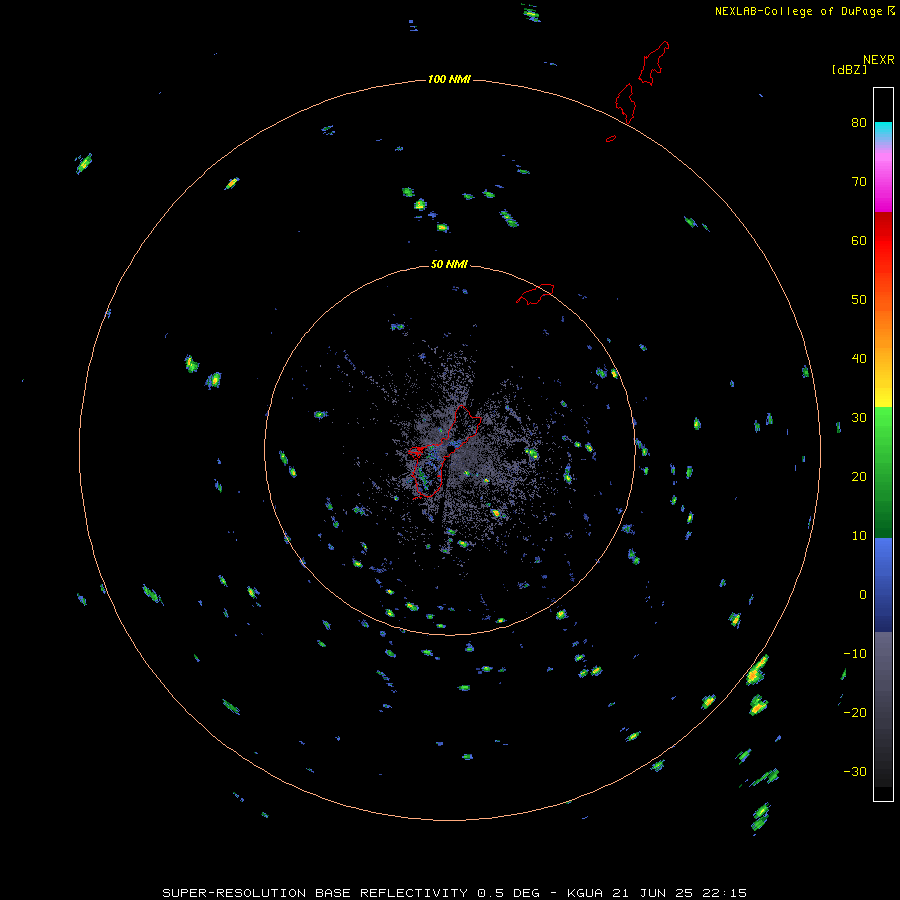
Task: Click the 80 value on dBZ scale
Action: pyautogui.click(x=859, y=122)
